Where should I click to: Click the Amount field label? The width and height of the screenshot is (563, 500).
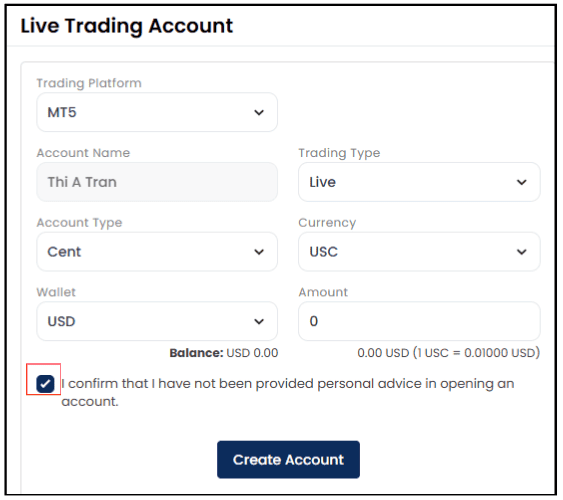(323, 292)
